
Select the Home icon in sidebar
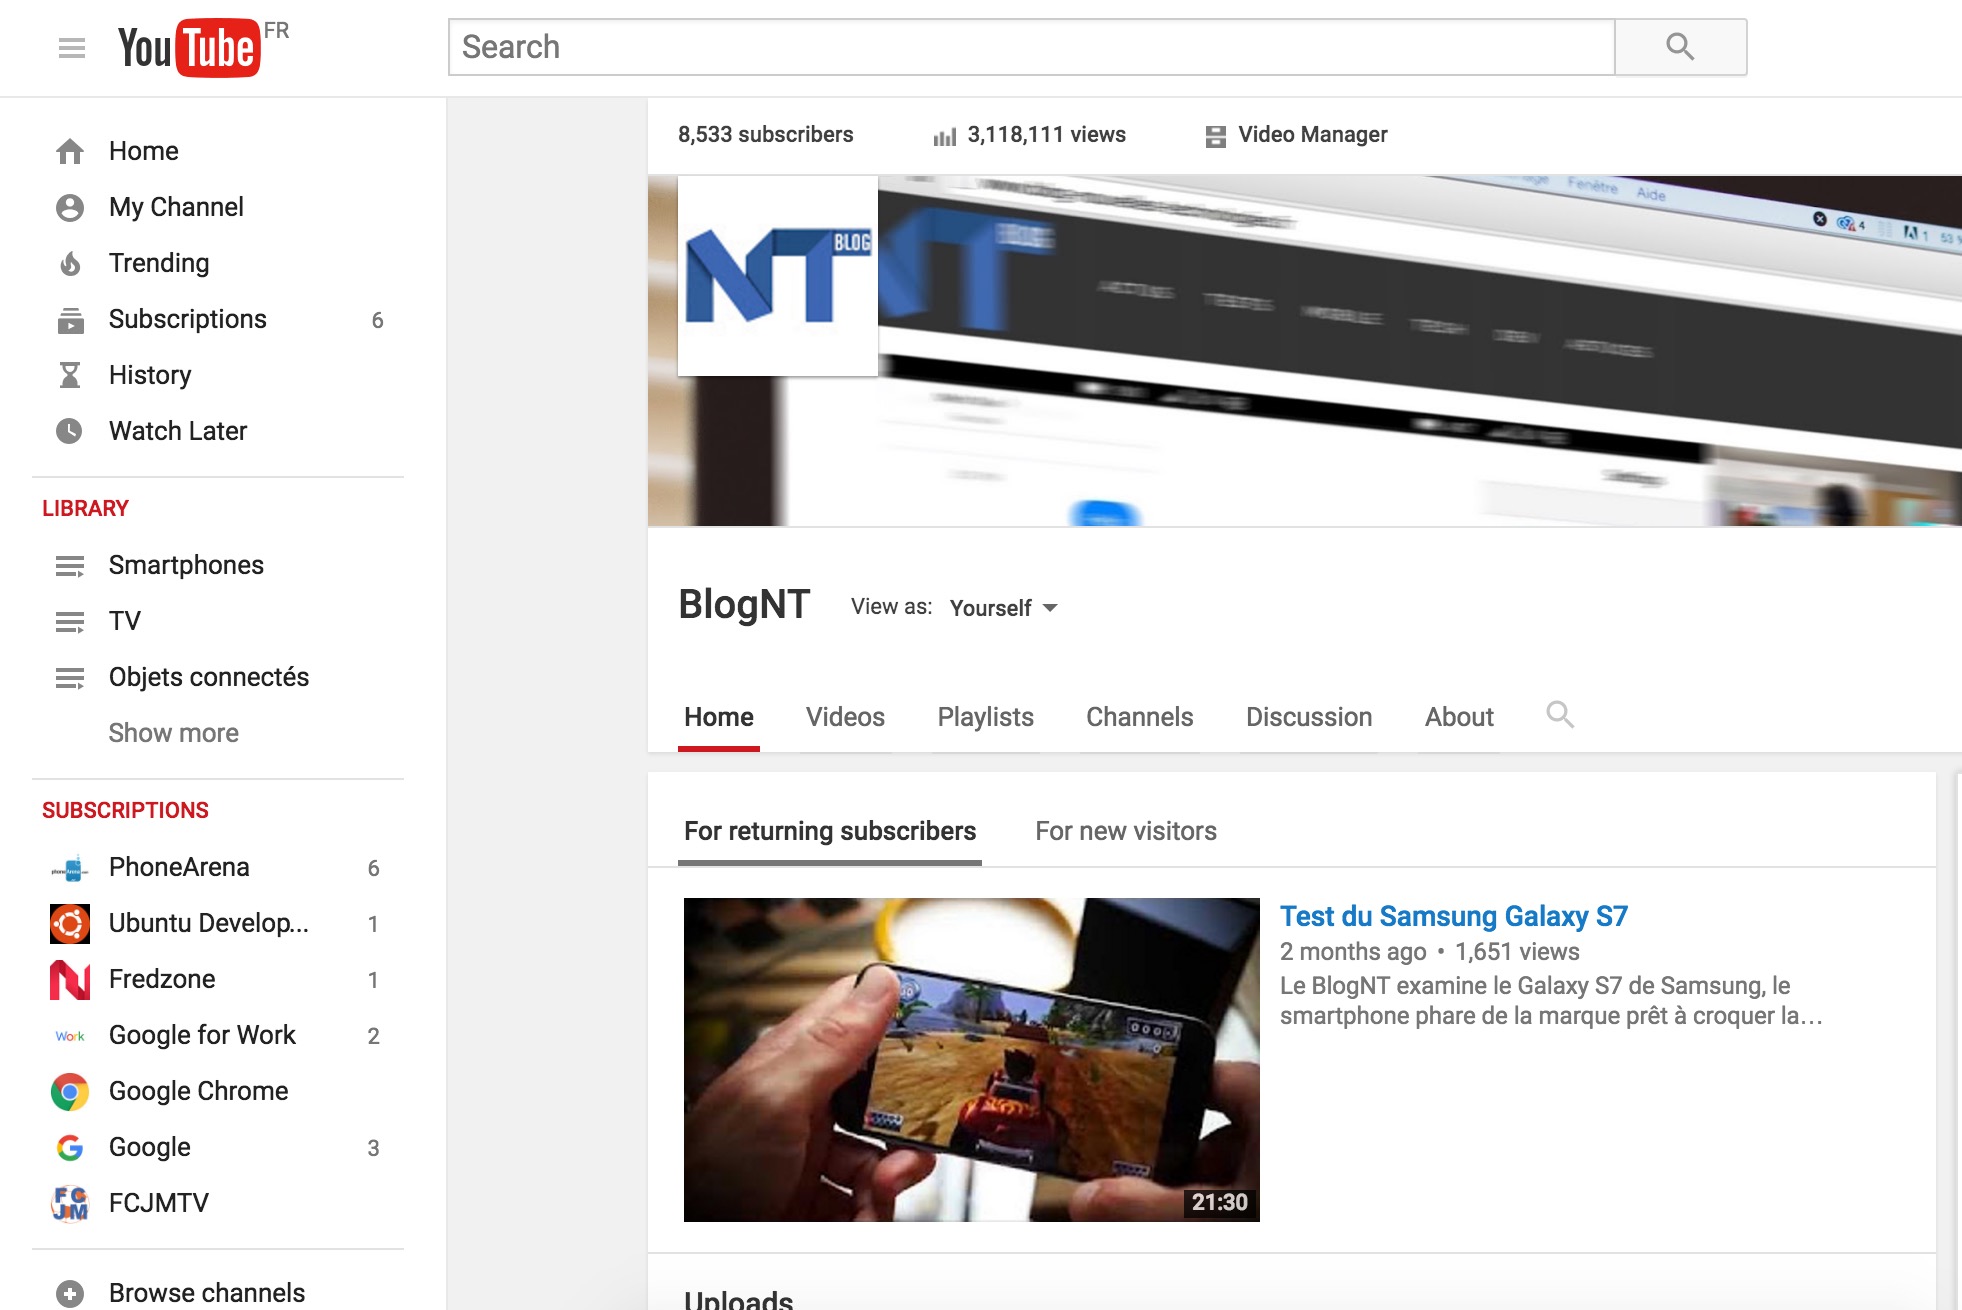point(70,150)
